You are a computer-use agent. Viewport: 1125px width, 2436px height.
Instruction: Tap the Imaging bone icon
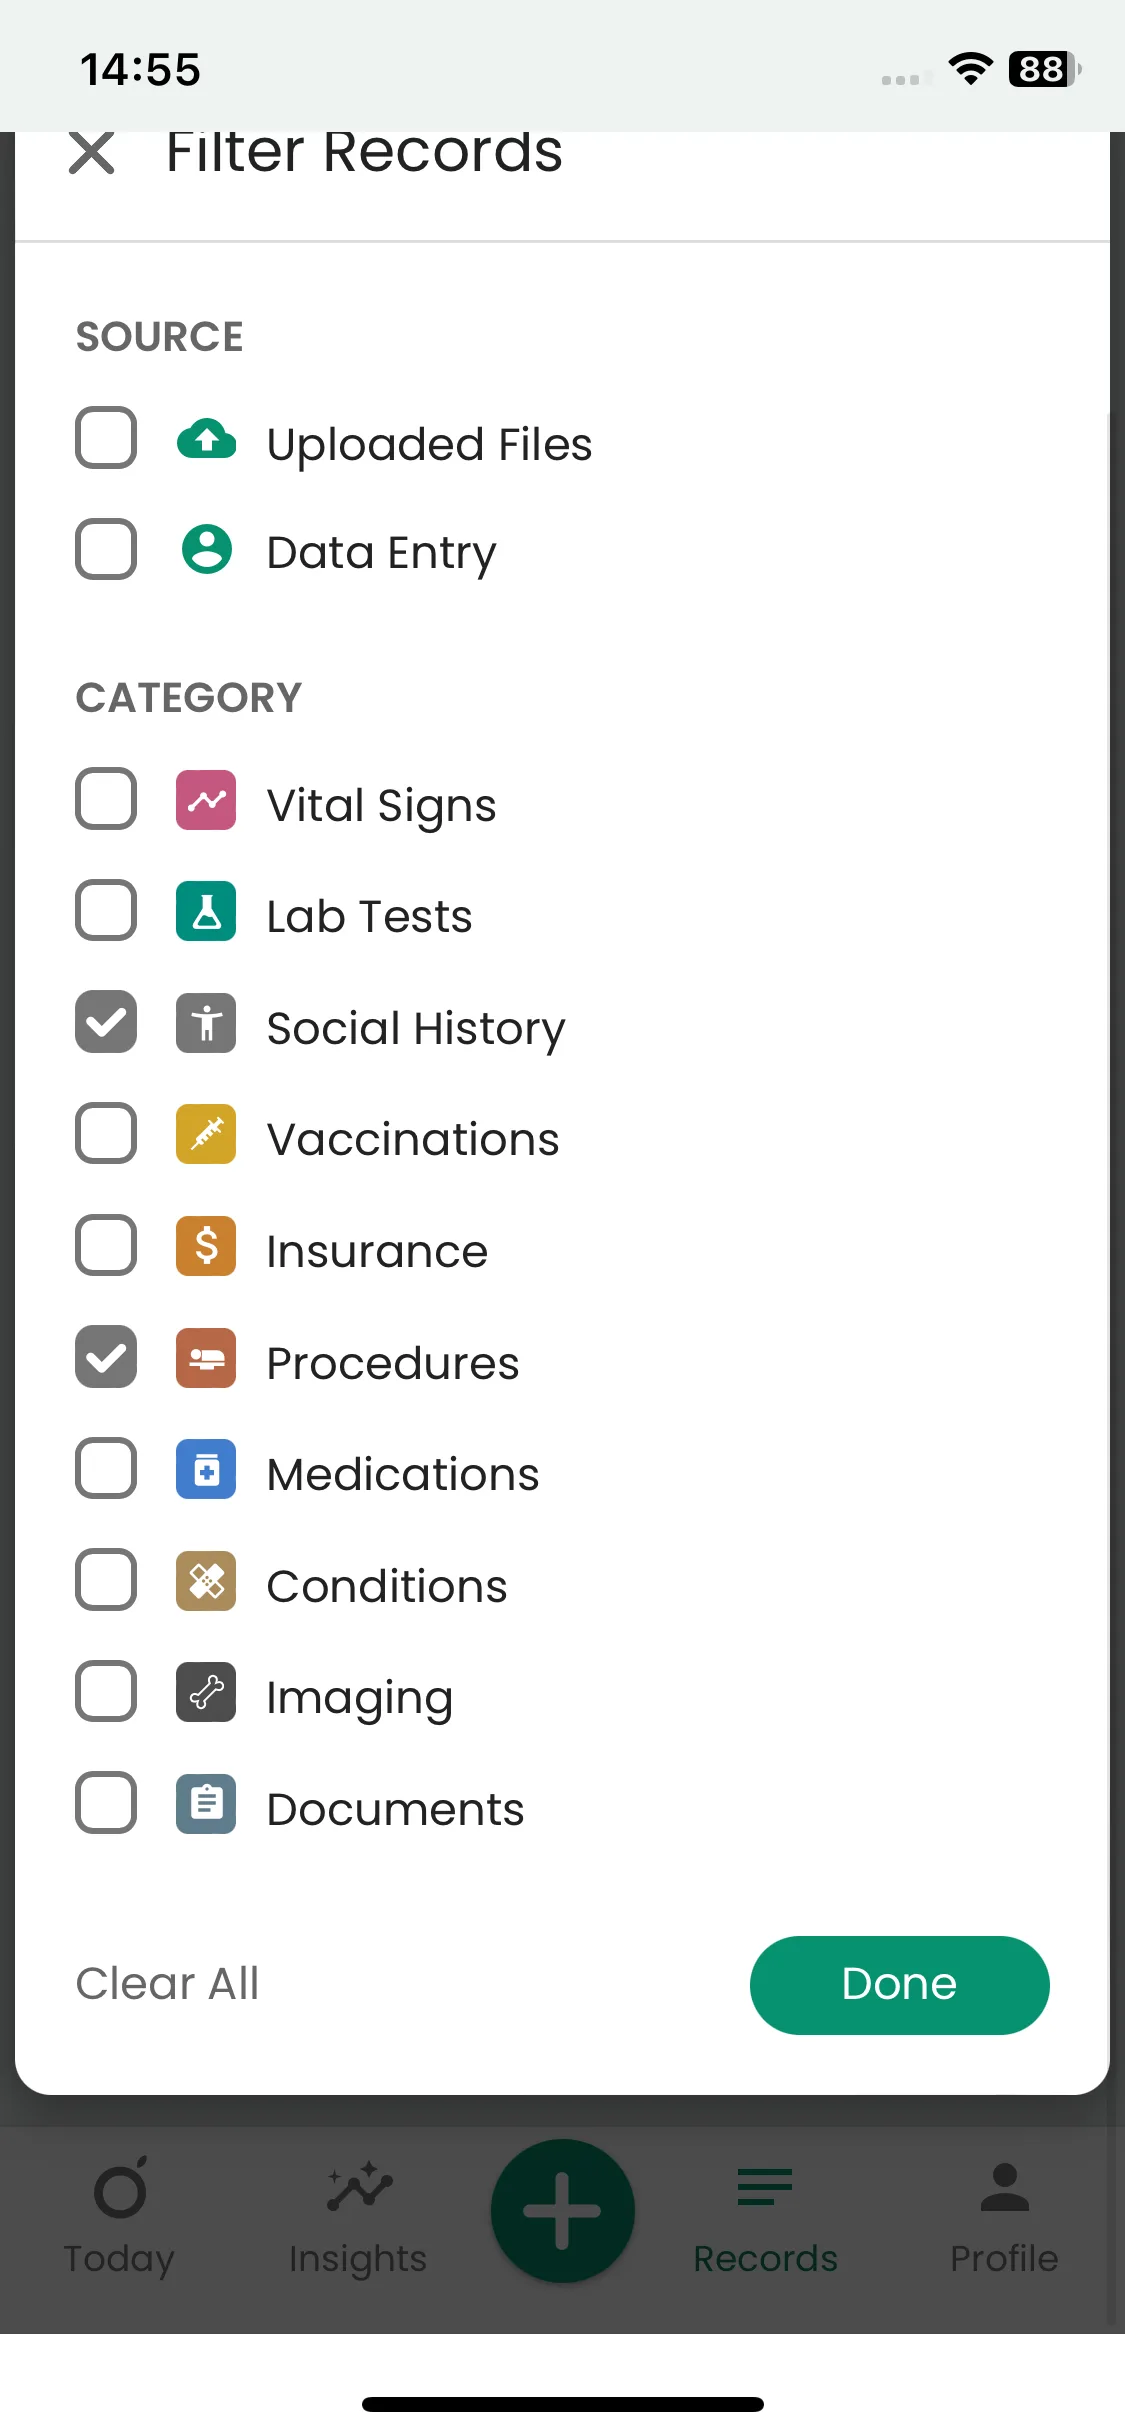(x=206, y=1692)
